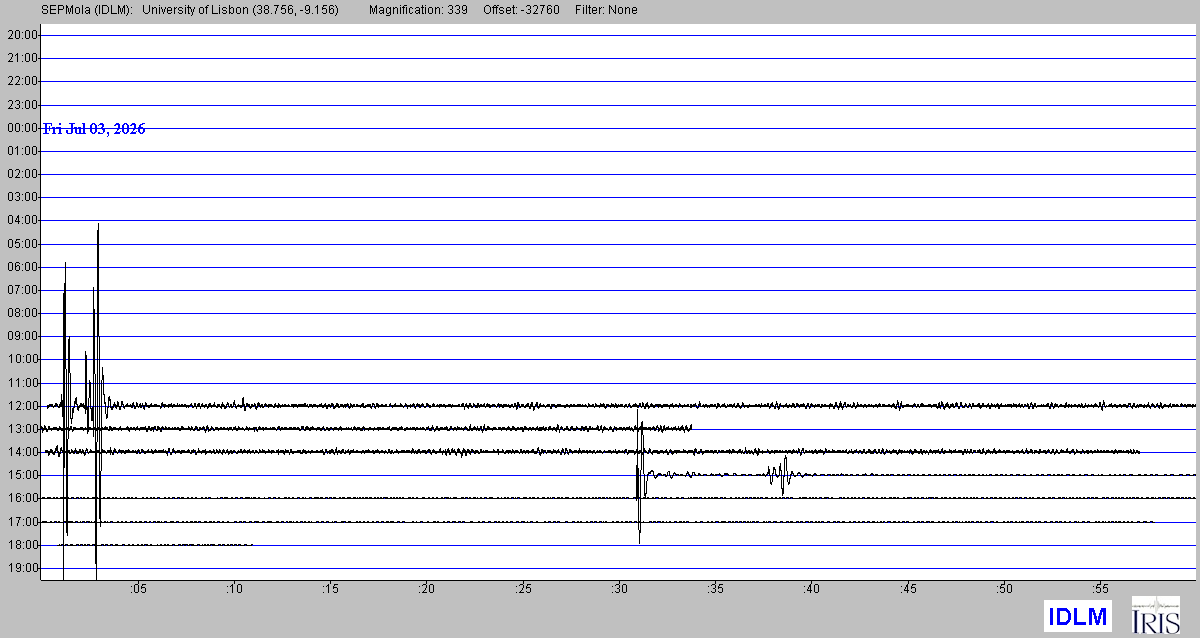Image resolution: width=1200 pixels, height=638 pixels.
Task: Select the 21:00 hour label
Action: point(22,58)
